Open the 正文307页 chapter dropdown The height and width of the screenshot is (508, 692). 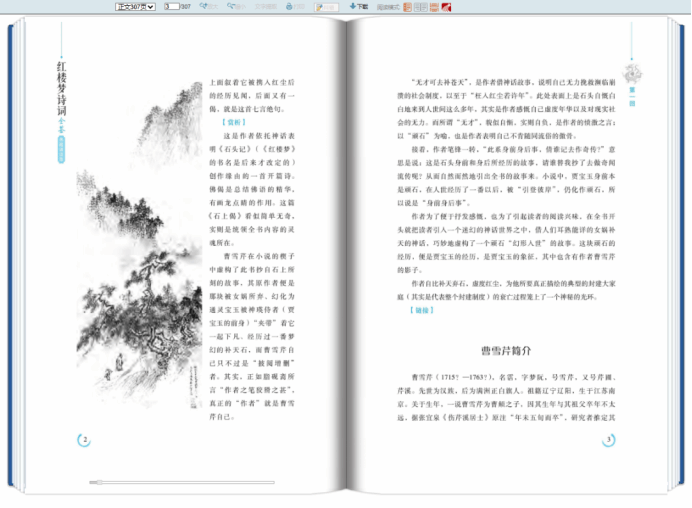coord(135,7)
